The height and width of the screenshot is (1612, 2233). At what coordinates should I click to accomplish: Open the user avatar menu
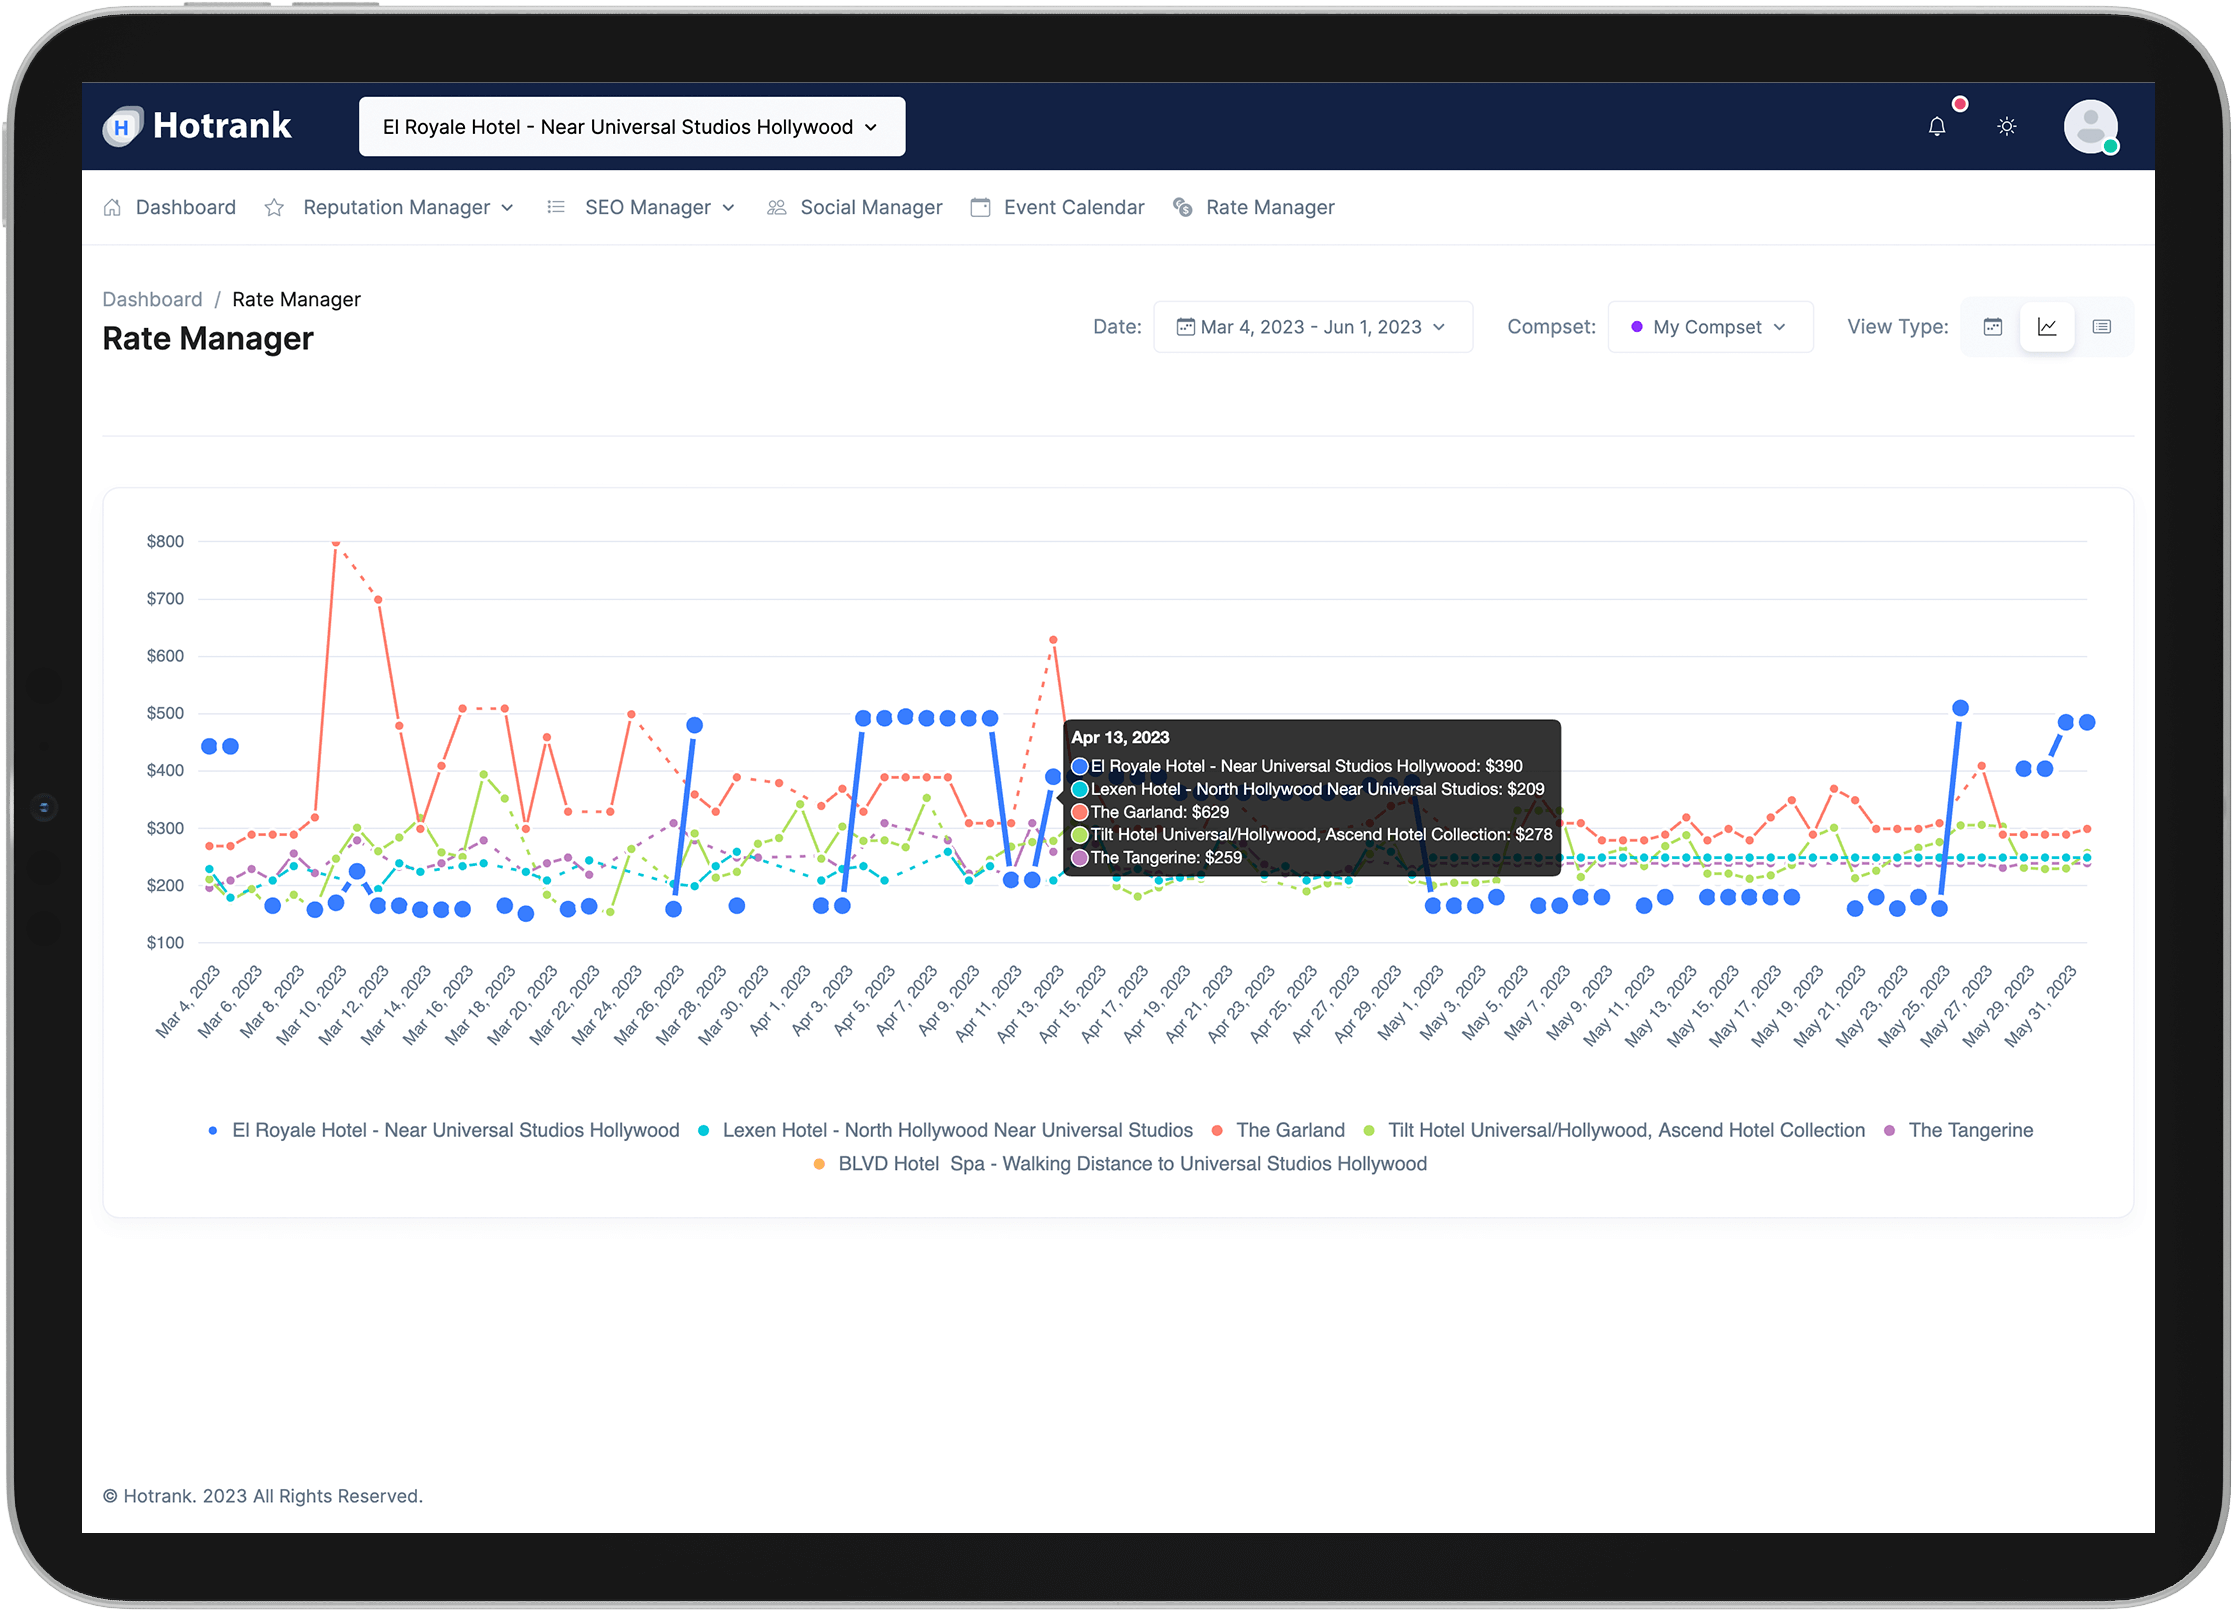click(x=2090, y=126)
